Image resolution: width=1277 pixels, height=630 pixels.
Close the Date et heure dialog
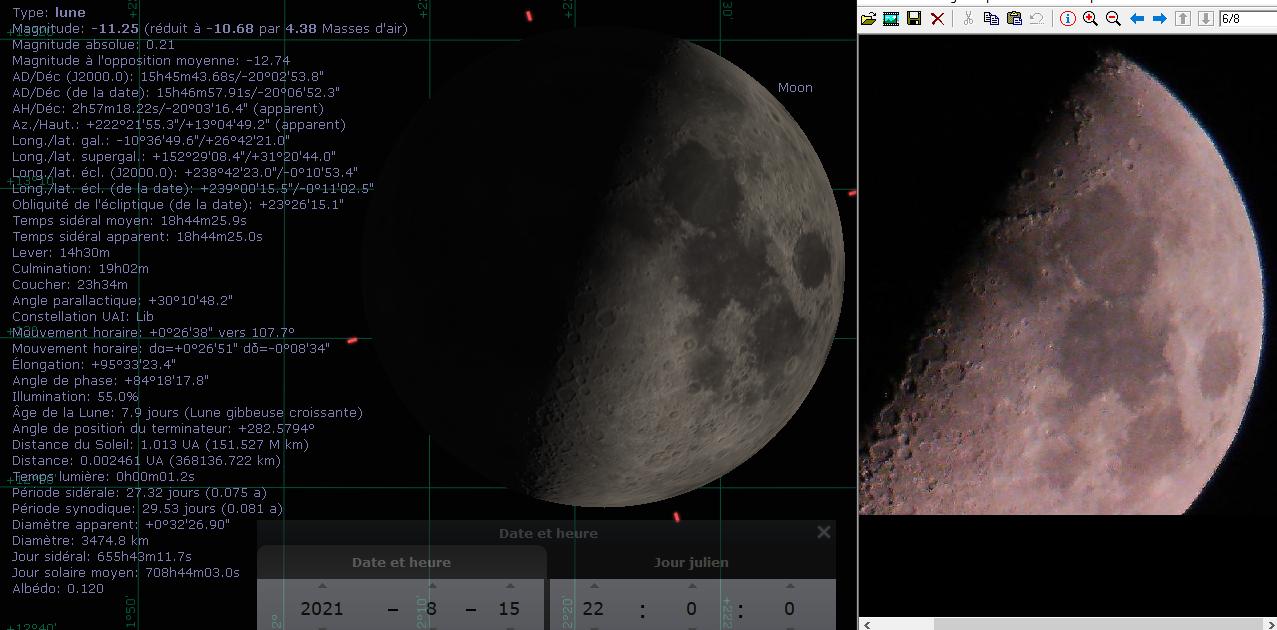824,532
